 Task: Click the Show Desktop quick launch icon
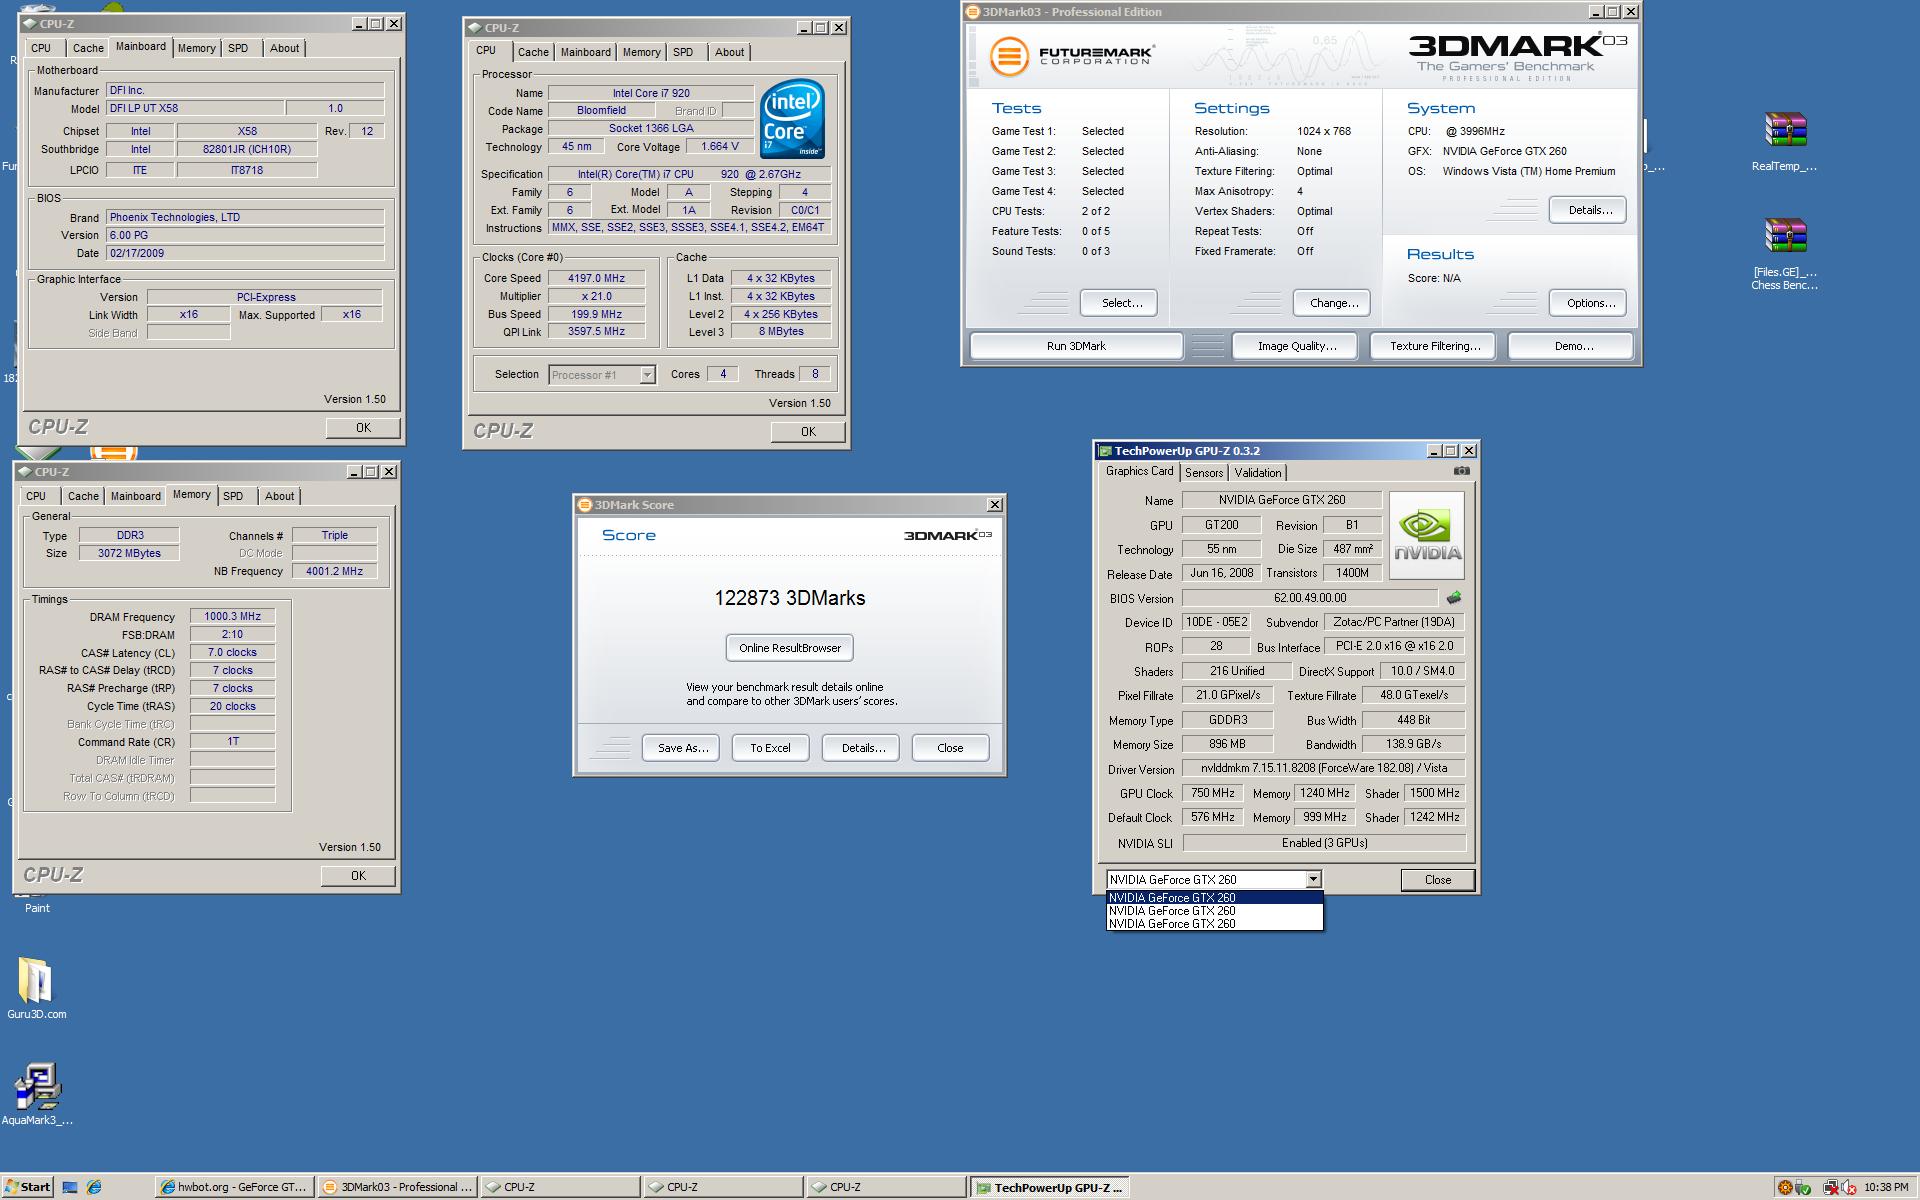[70, 1187]
